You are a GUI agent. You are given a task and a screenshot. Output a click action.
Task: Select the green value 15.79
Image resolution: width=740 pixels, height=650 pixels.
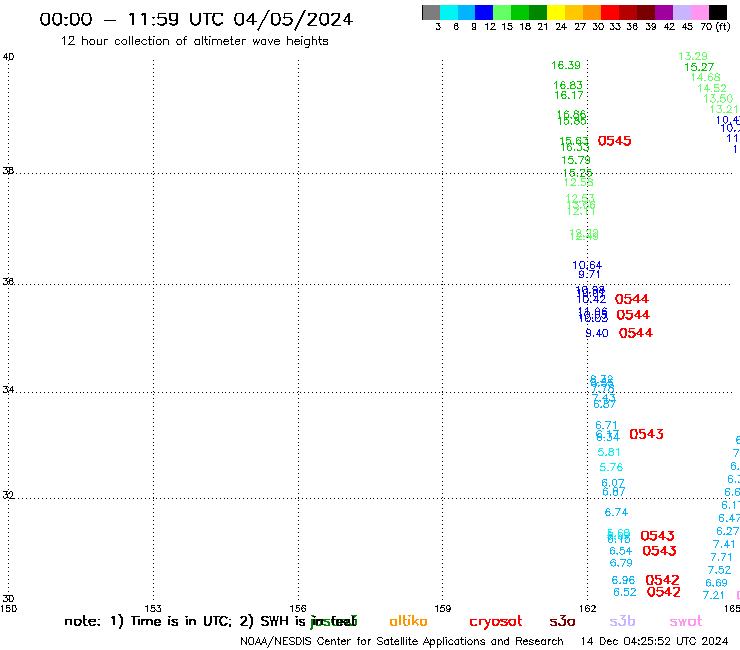(576, 160)
